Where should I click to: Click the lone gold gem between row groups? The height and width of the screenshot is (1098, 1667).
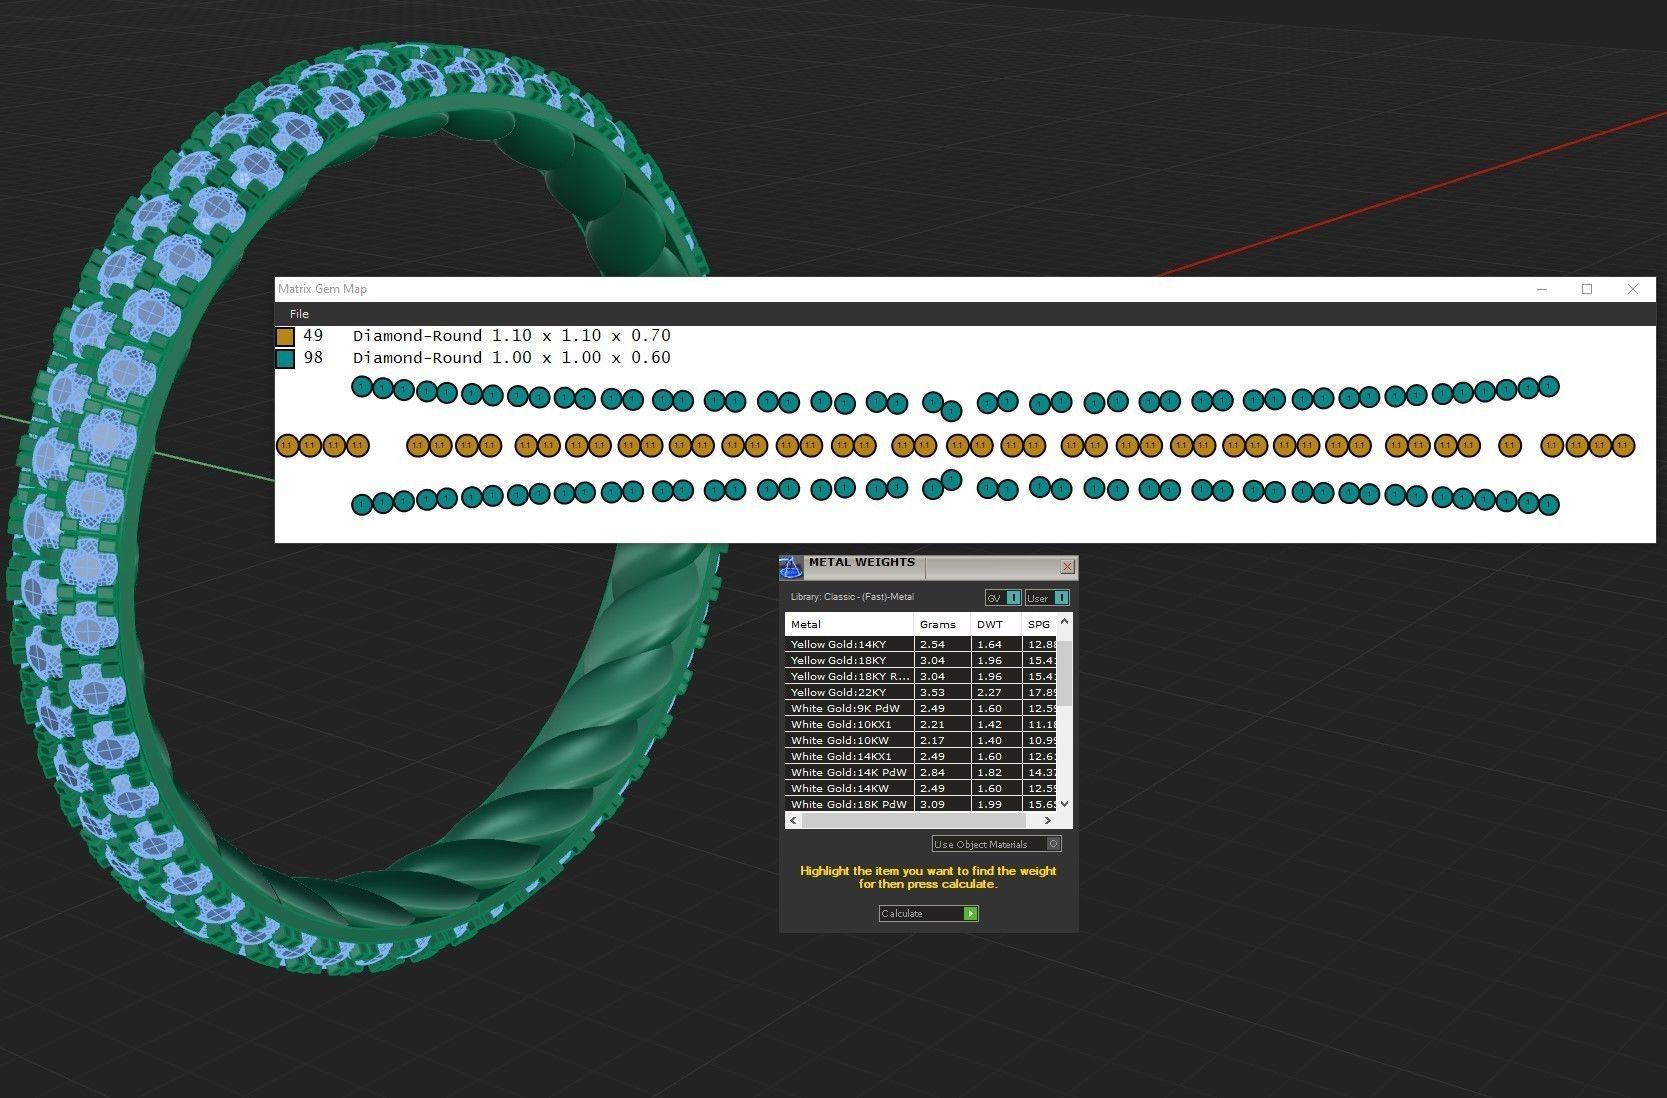coord(1510,445)
